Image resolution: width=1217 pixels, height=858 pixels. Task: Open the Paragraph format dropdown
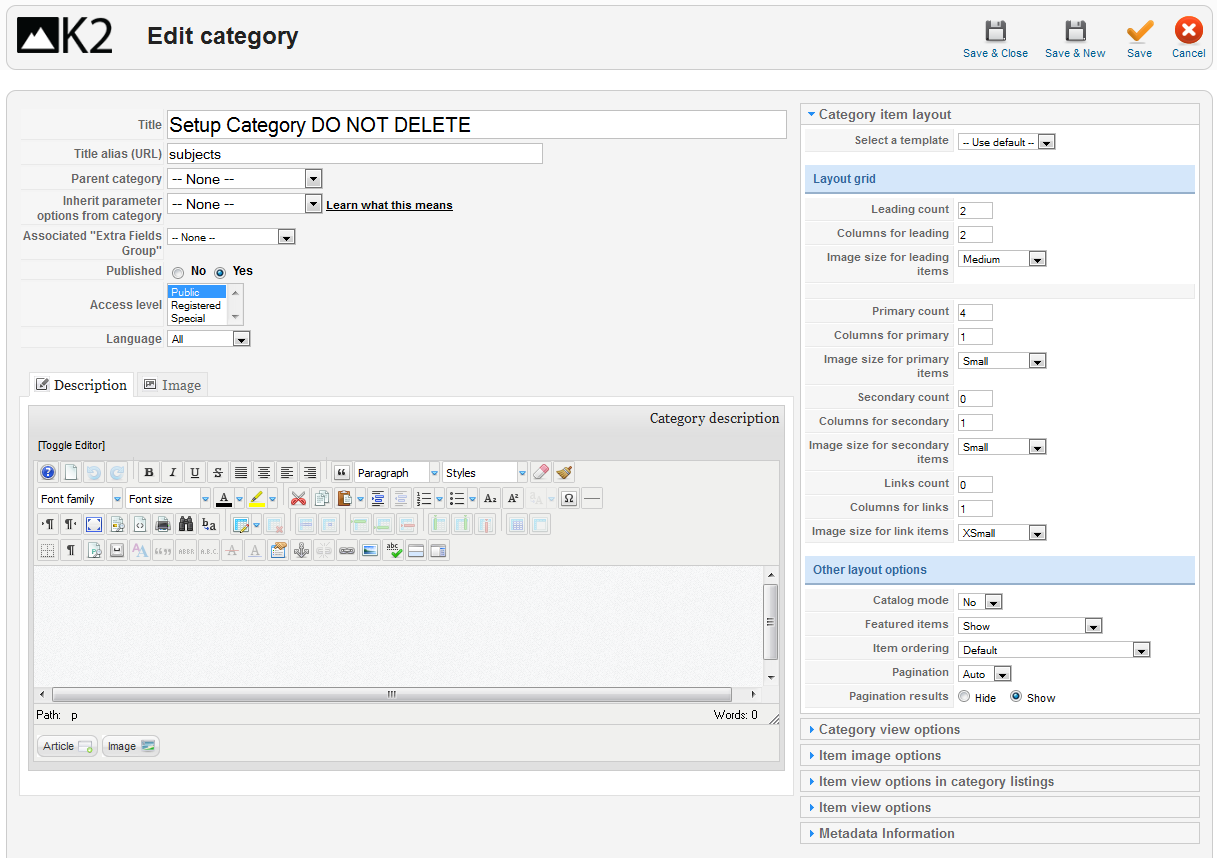pyautogui.click(x=397, y=473)
